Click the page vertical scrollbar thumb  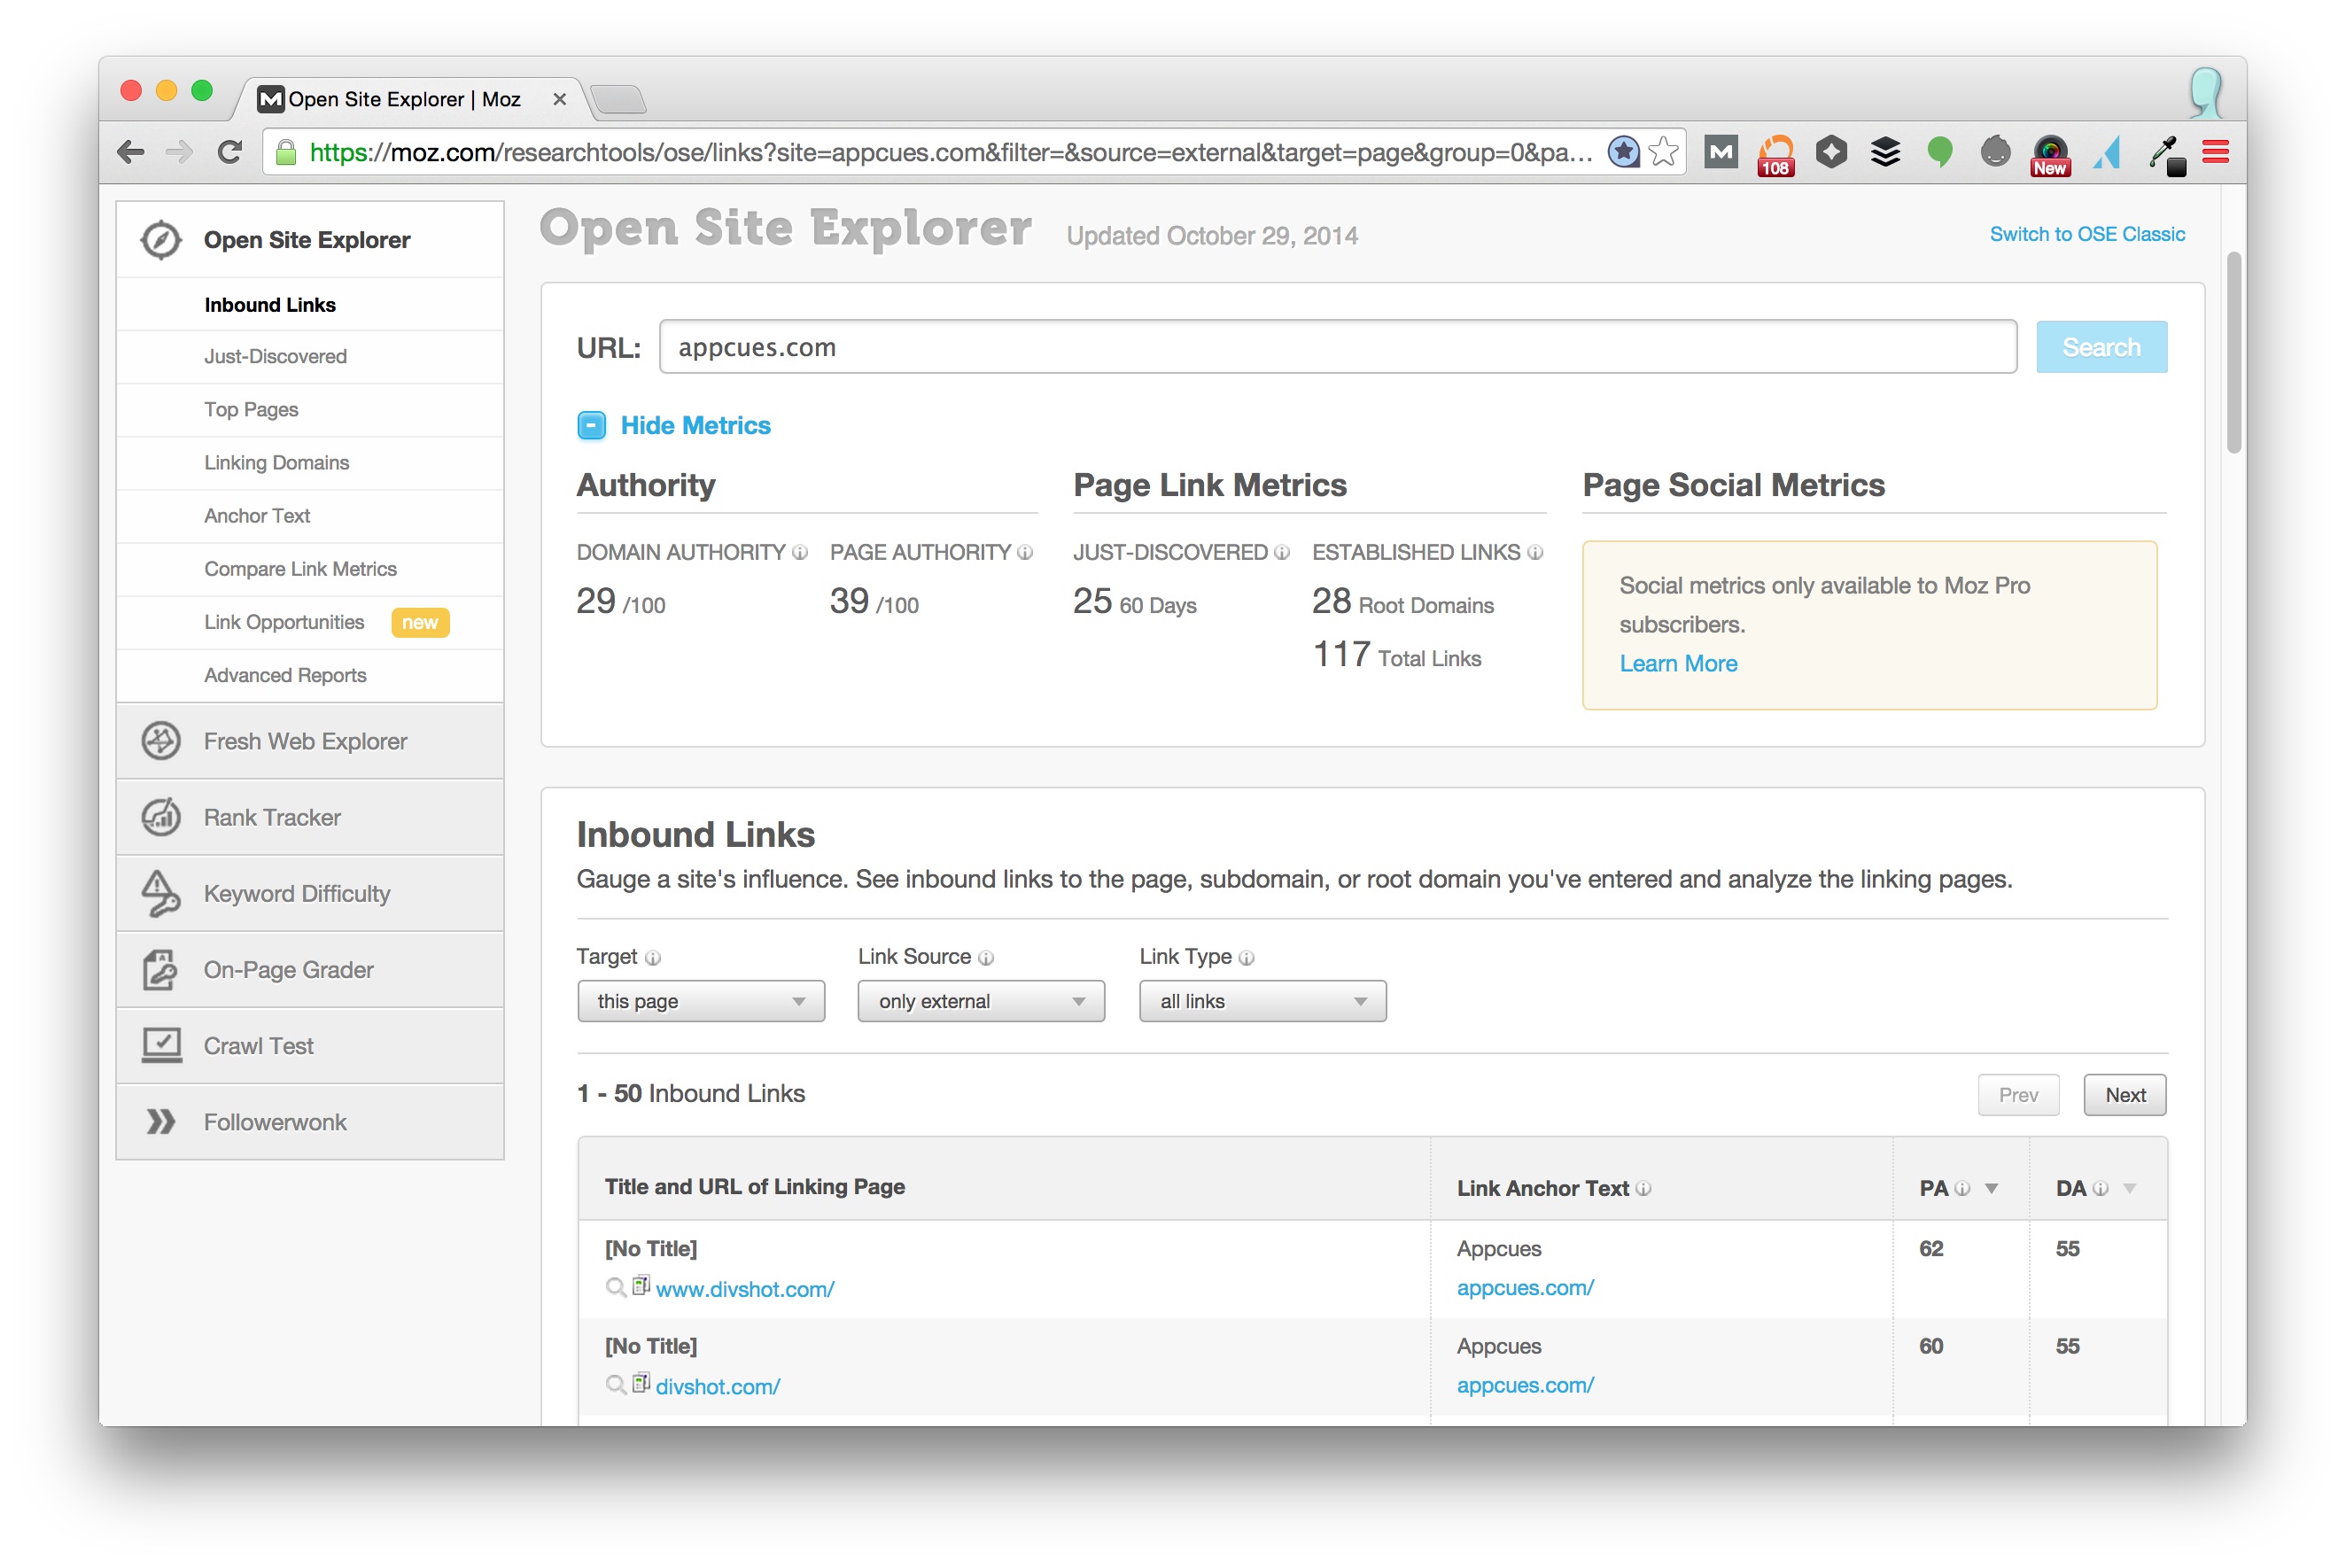click(x=2234, y=353)
